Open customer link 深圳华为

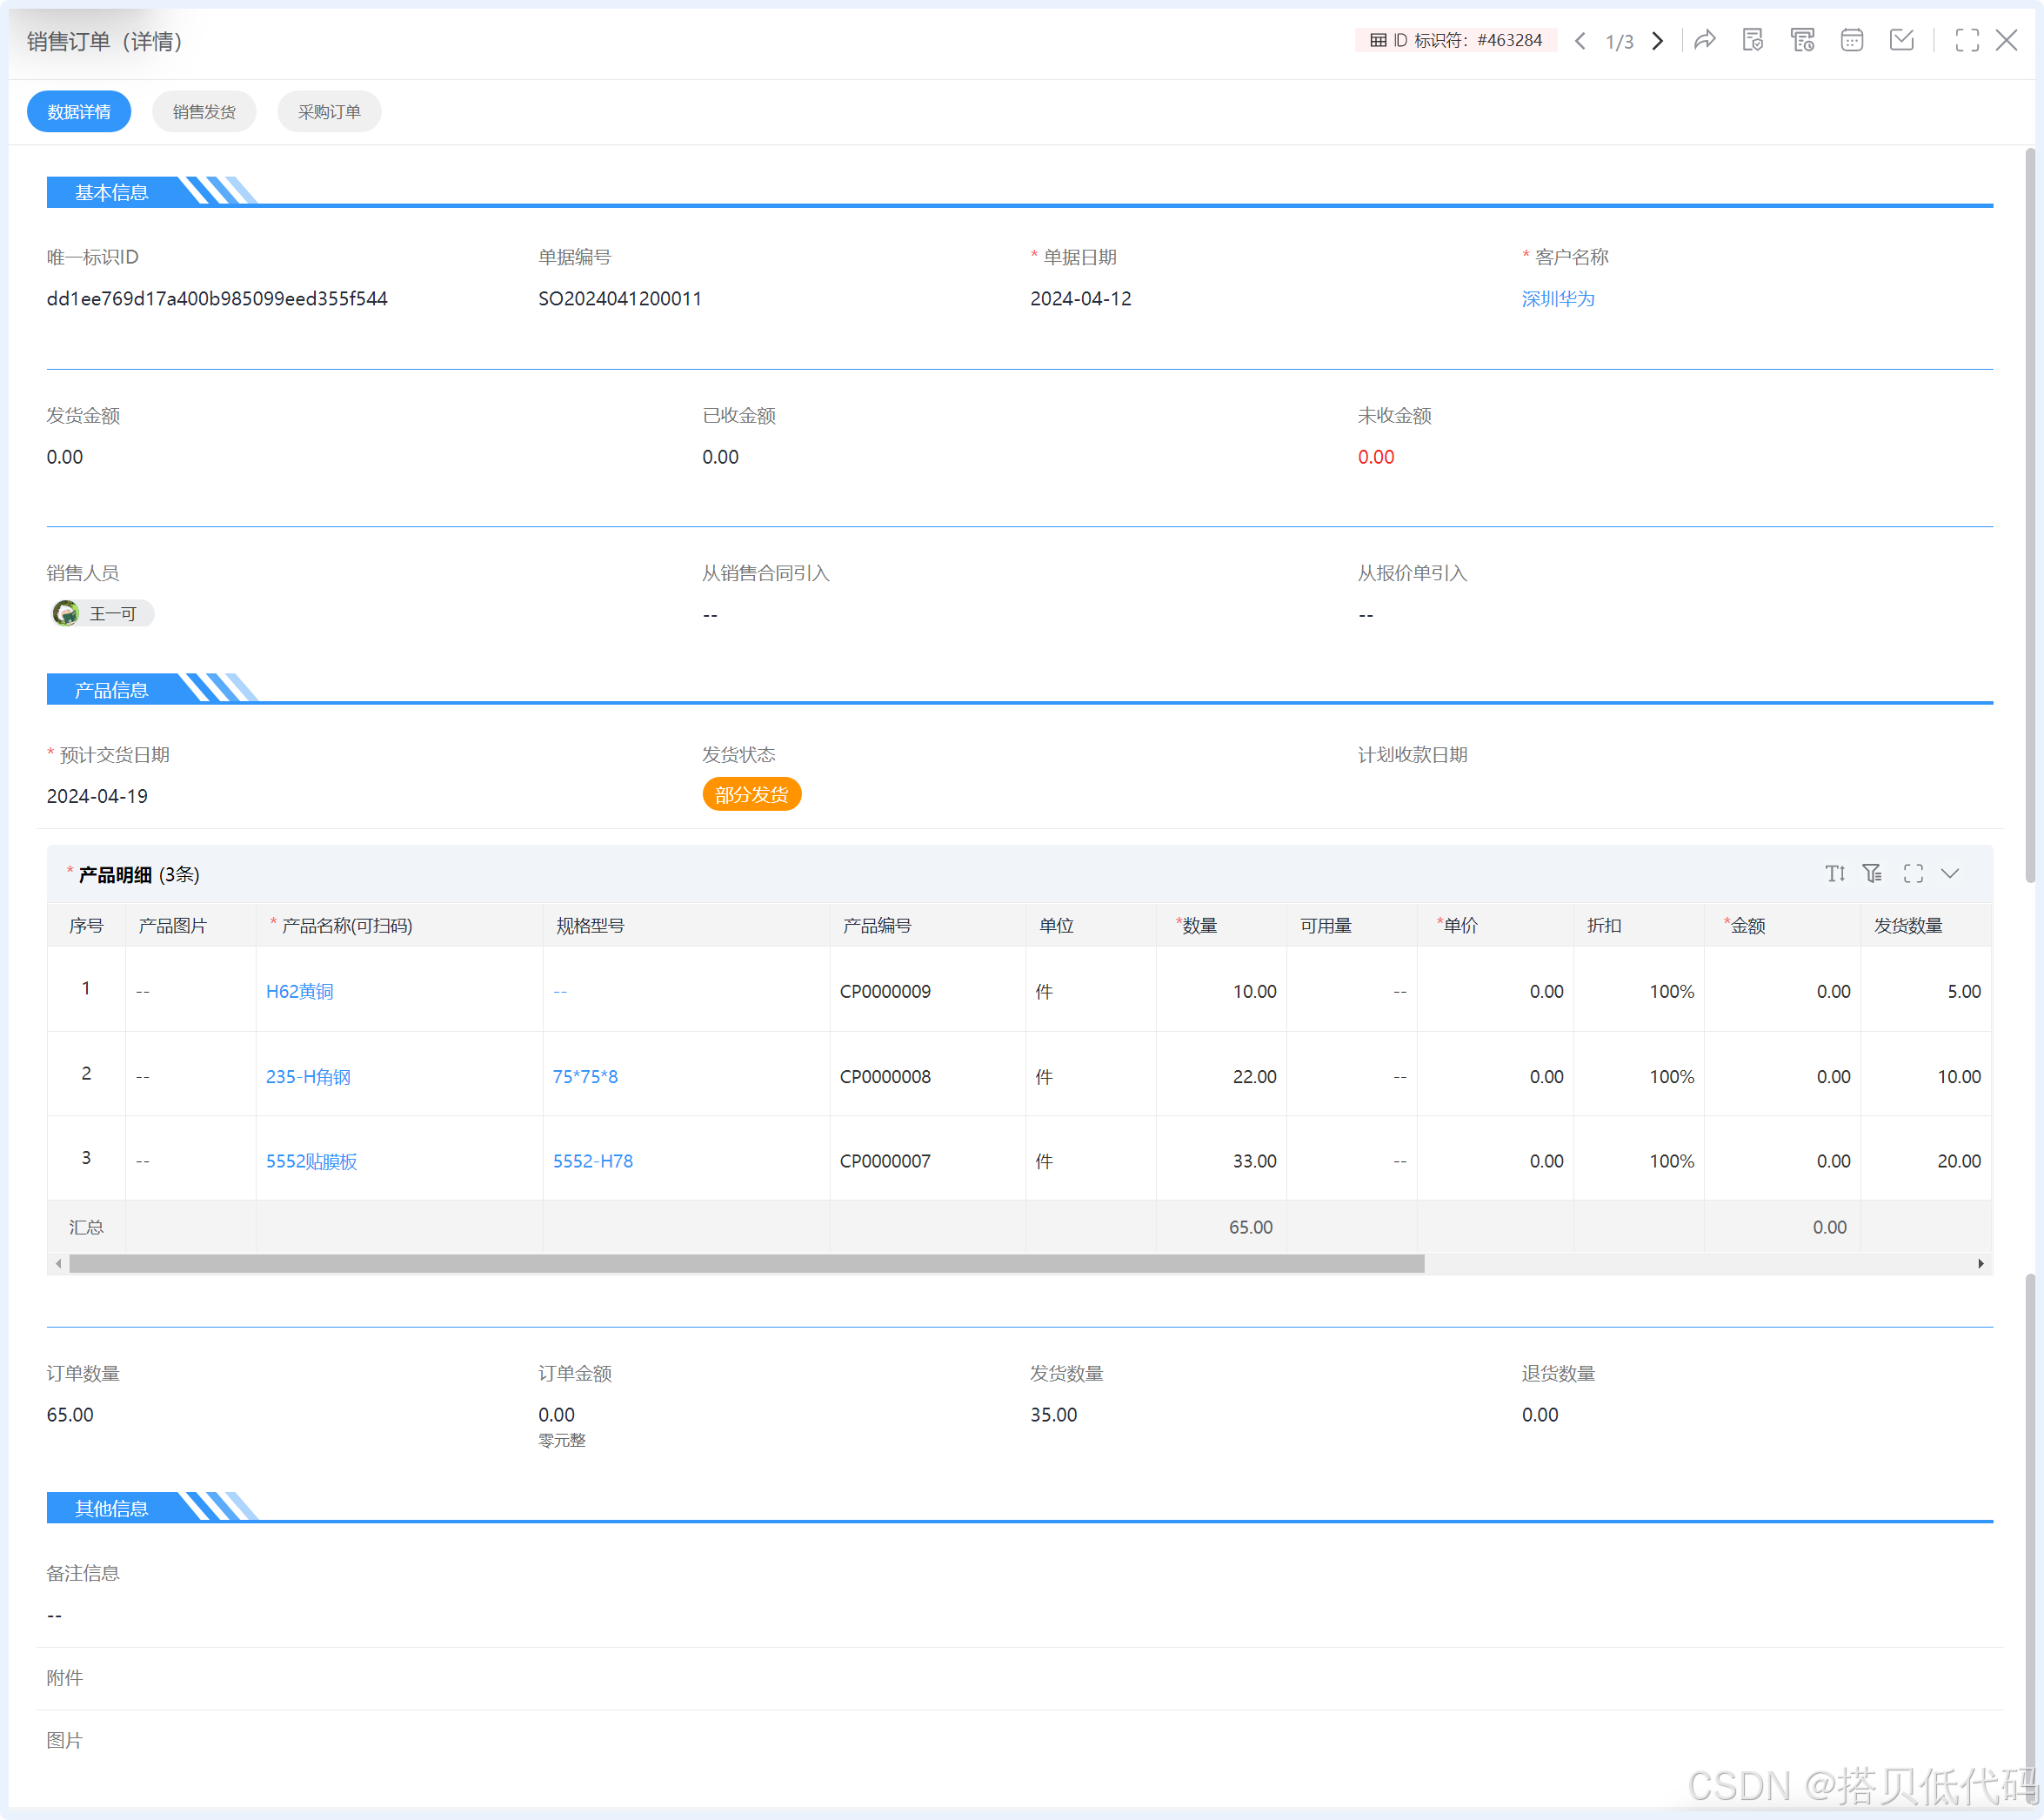(1557, 299)
